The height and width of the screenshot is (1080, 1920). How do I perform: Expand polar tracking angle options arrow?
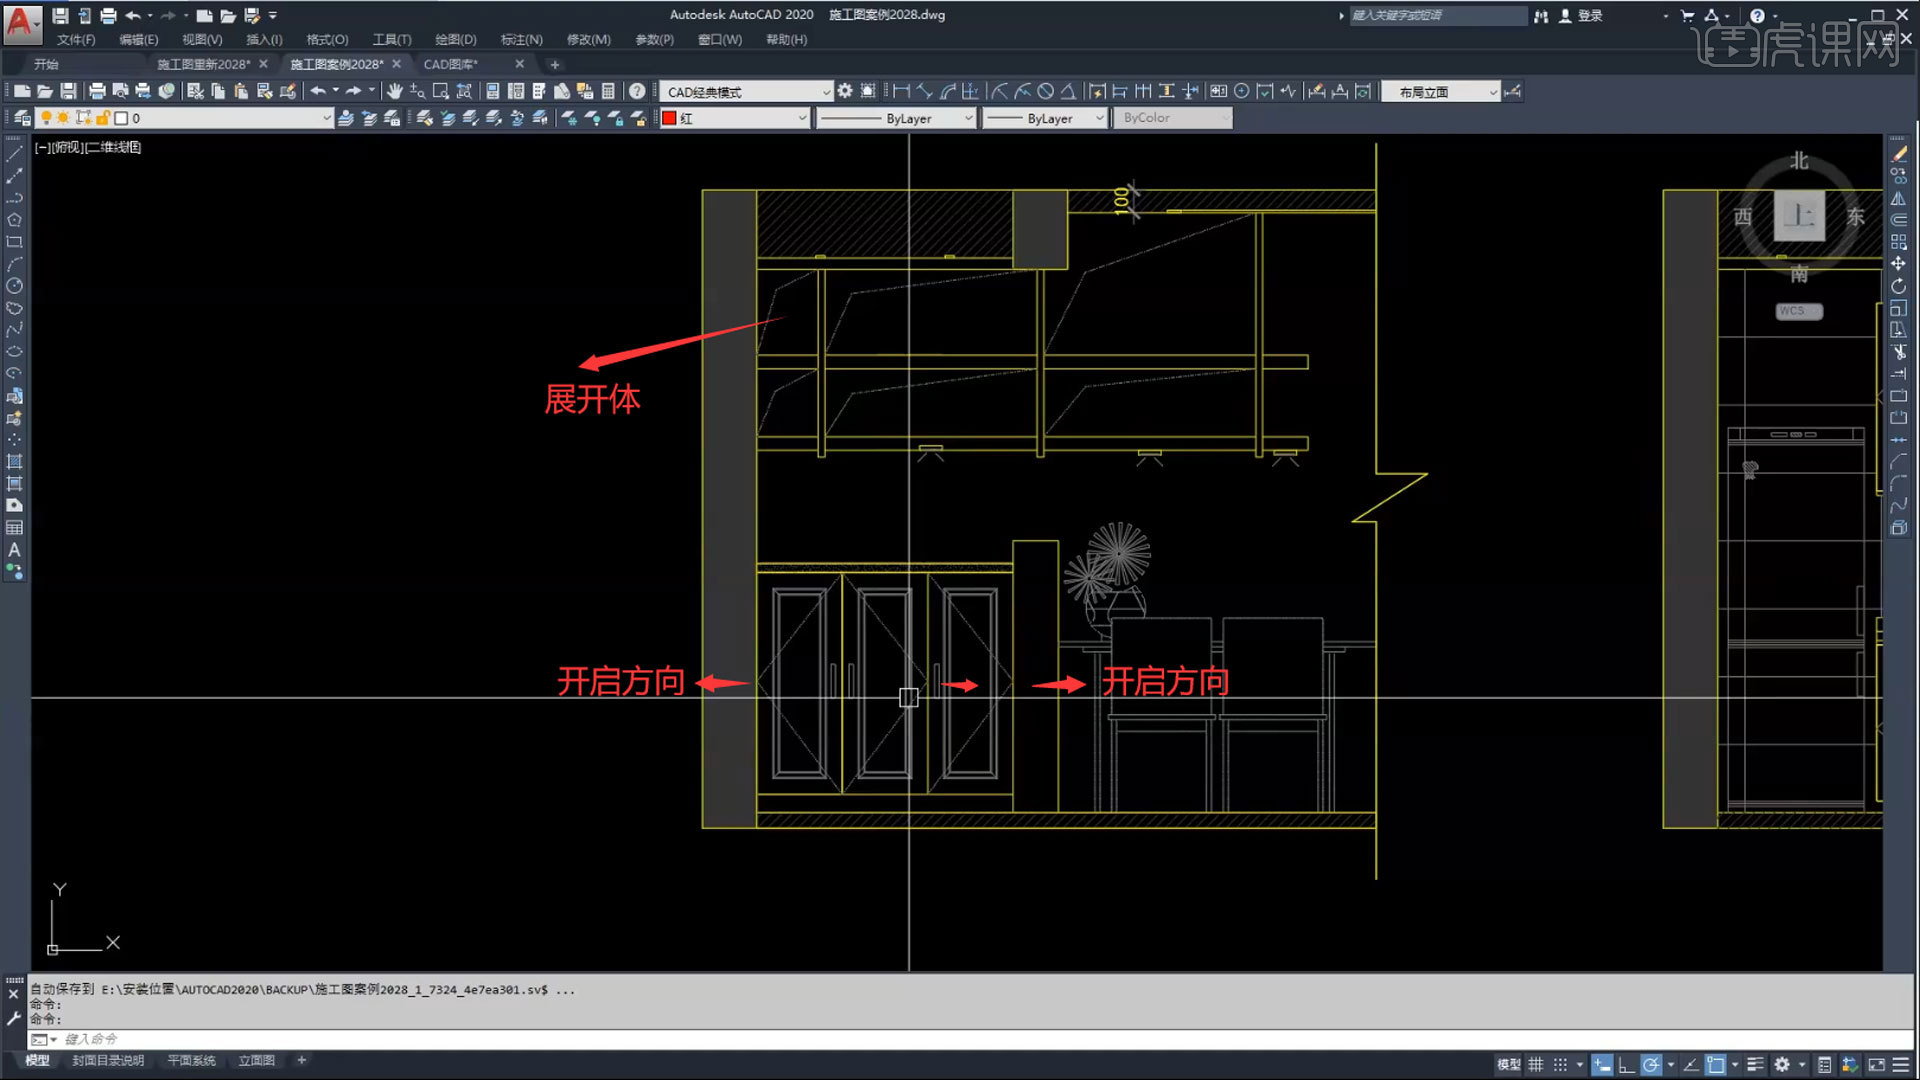tap(1671, 1065)
